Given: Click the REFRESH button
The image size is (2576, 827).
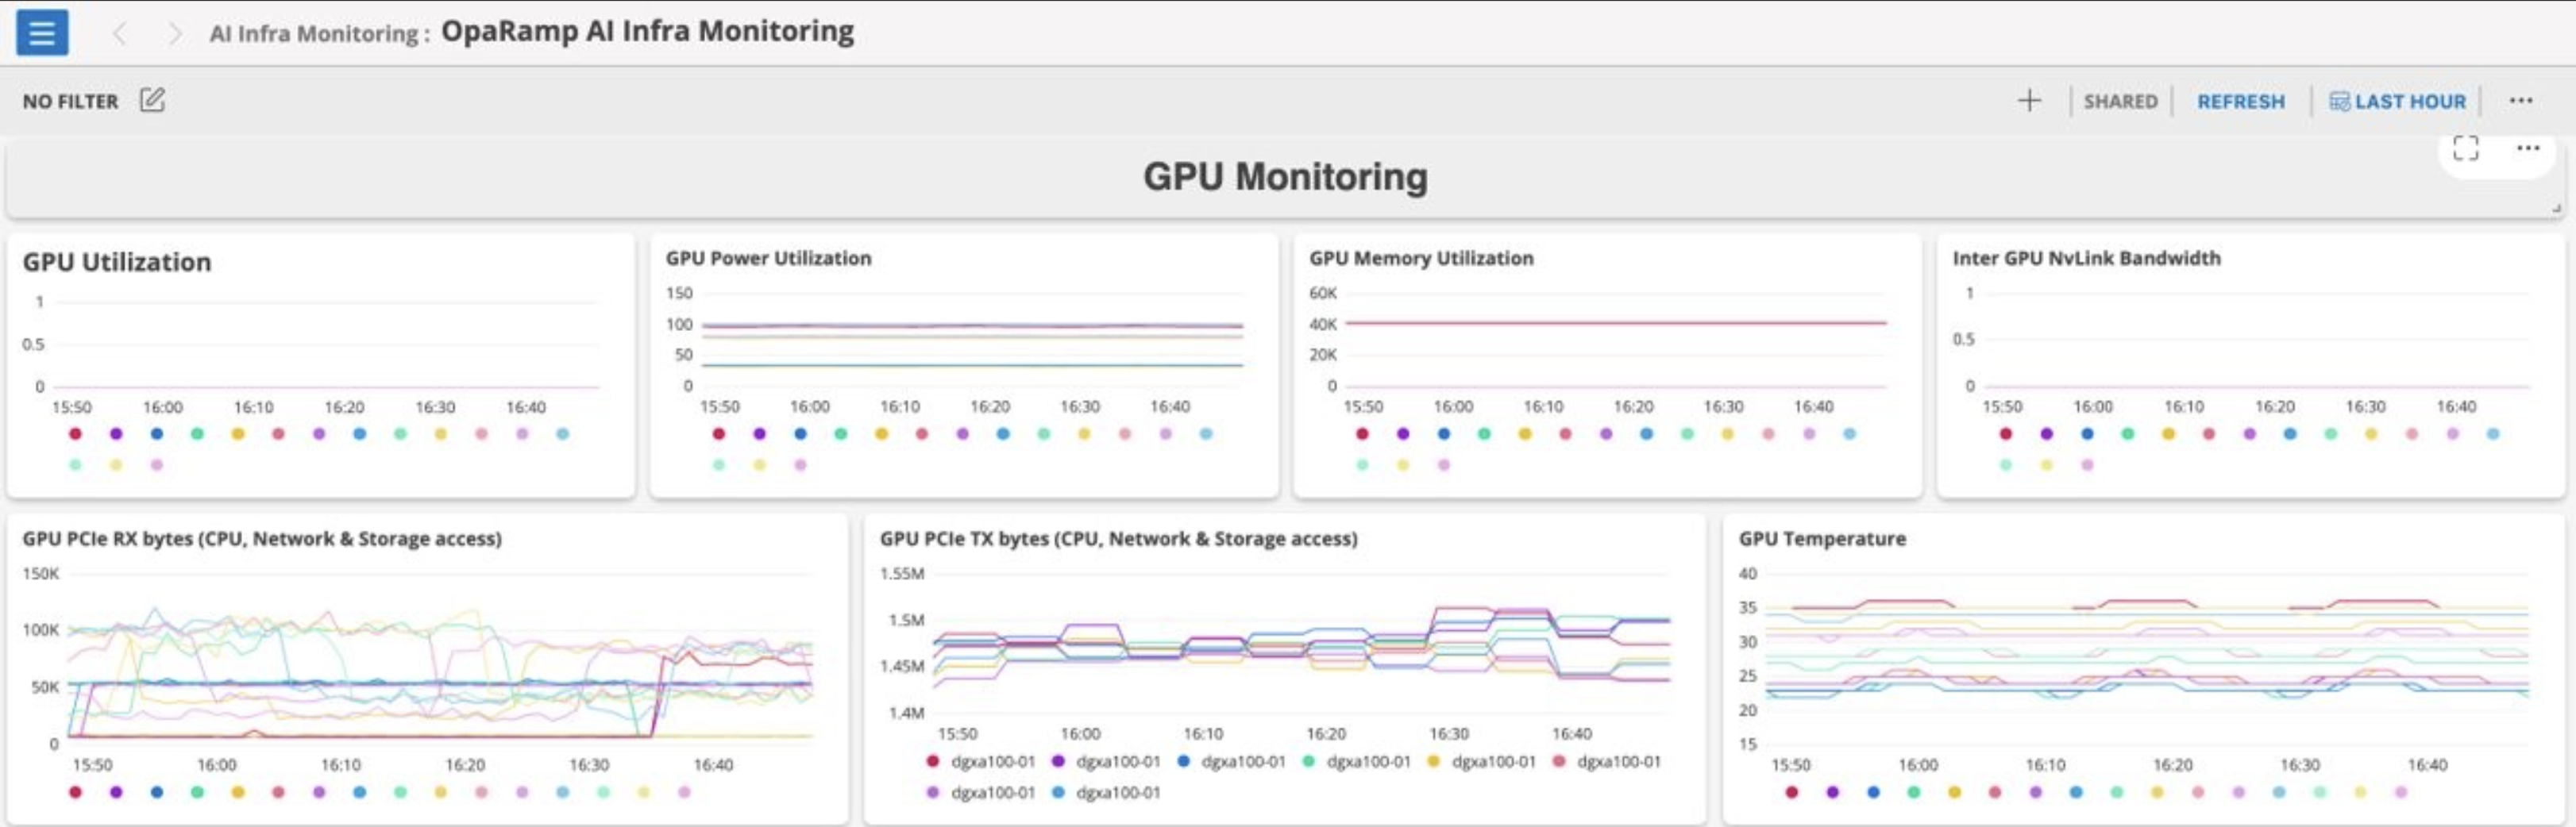Looking at the screenshot, I should tap(2240, 100).
